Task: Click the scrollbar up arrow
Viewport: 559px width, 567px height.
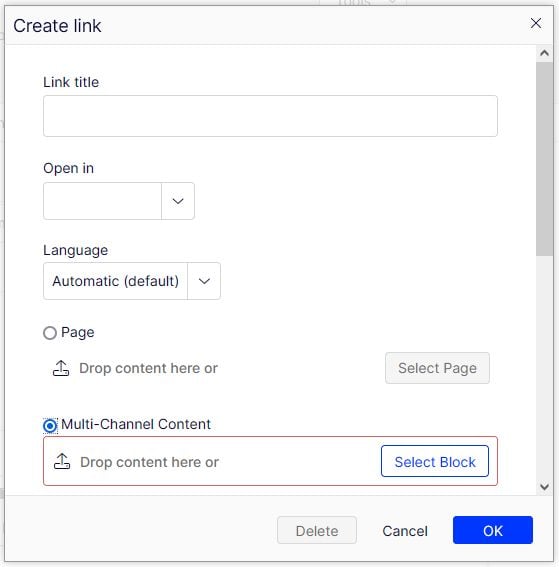Action: coord(544,53)
